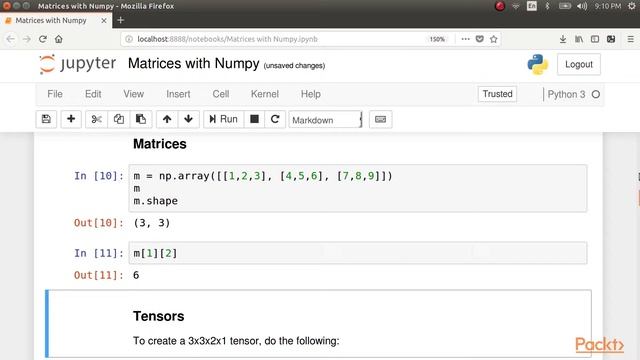Go back with browser back arrow
The width and height of the screenshot is (640, 360).
(11, 39)
